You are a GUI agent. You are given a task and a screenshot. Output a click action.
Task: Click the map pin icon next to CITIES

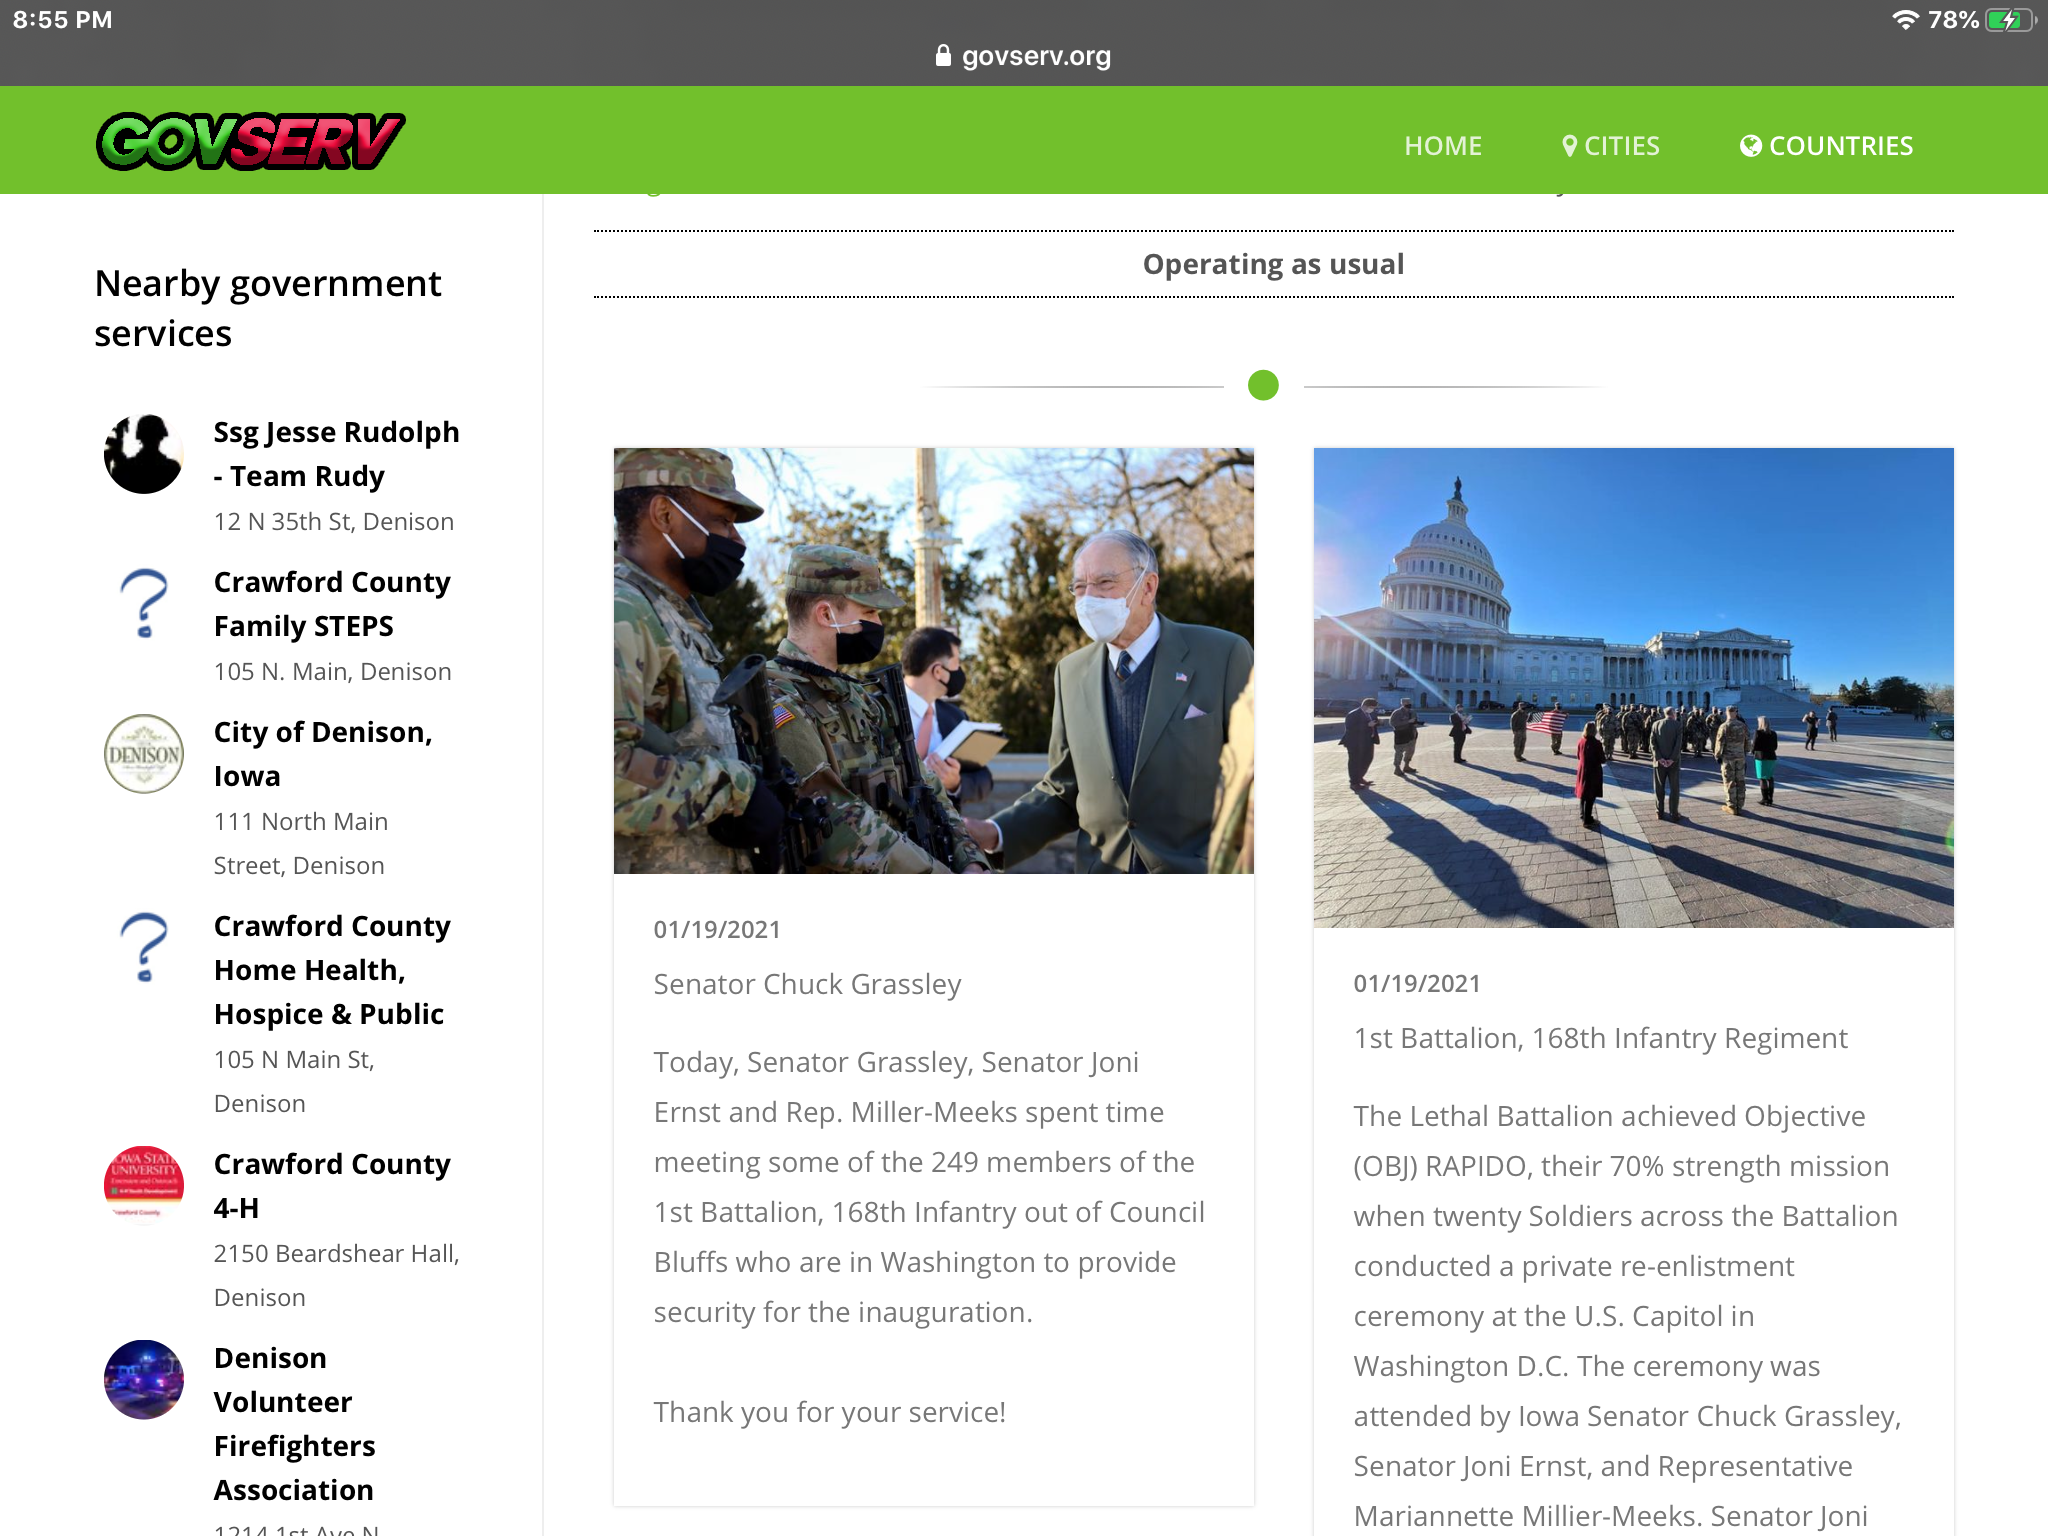[1570, 146]
